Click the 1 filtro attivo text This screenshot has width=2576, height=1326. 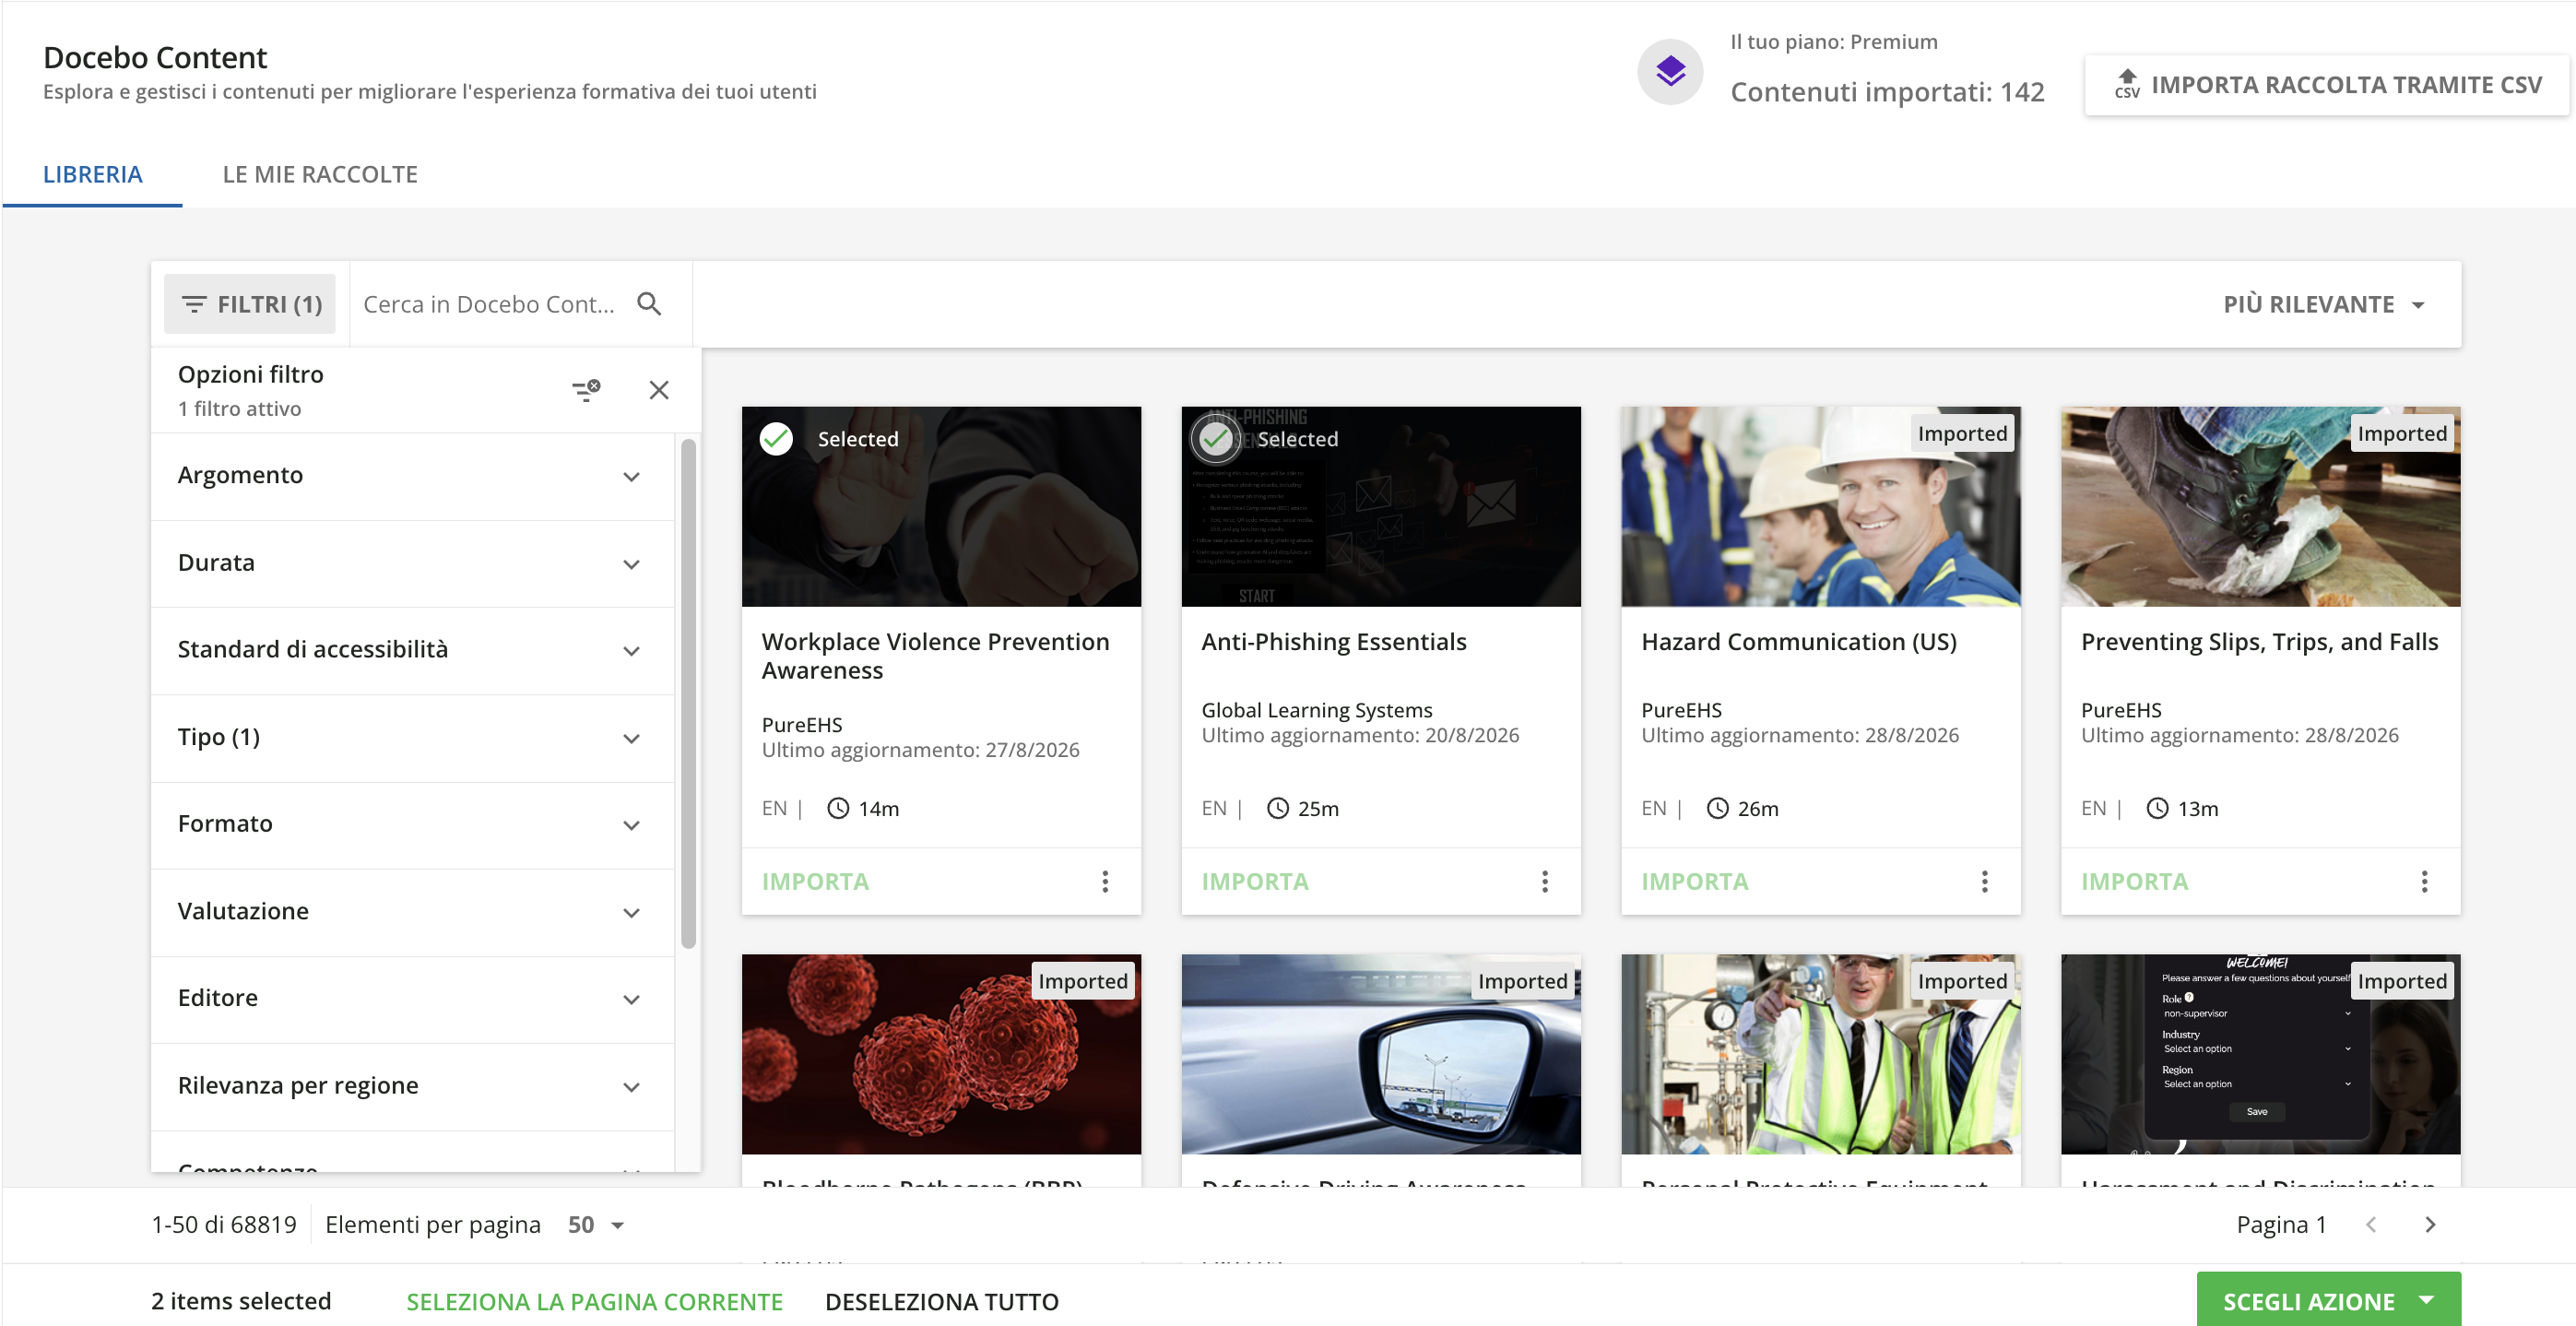(x=239, y=409)
